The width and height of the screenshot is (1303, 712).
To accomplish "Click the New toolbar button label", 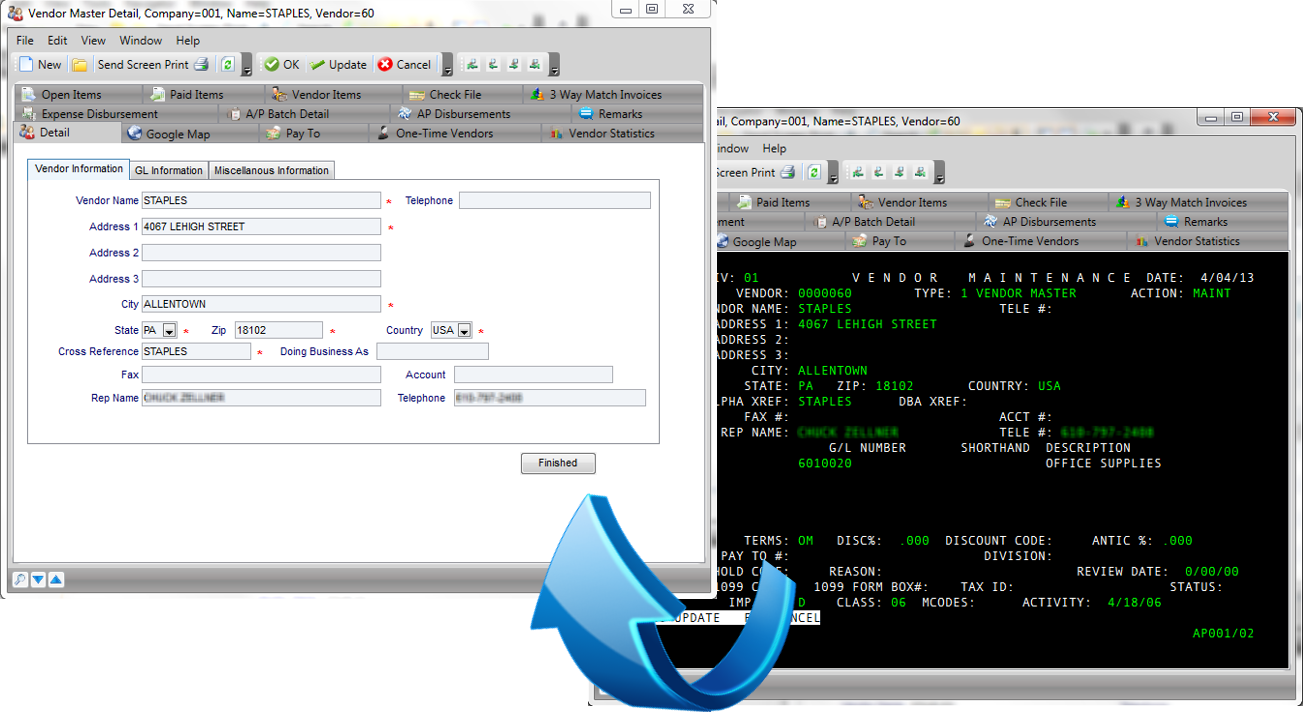I will [49, 64].
